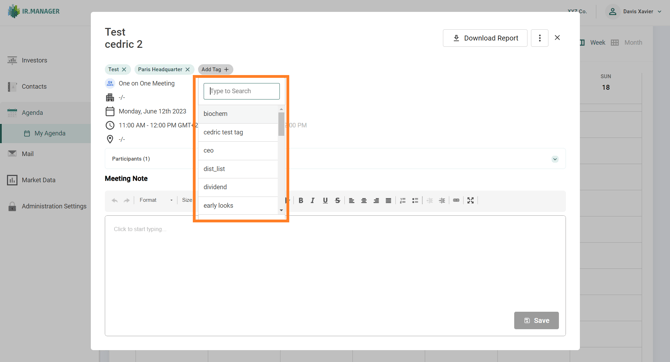Click the One on One Meeting label
The height and width of the screenshot is (362, 670).
coord(147,83)
